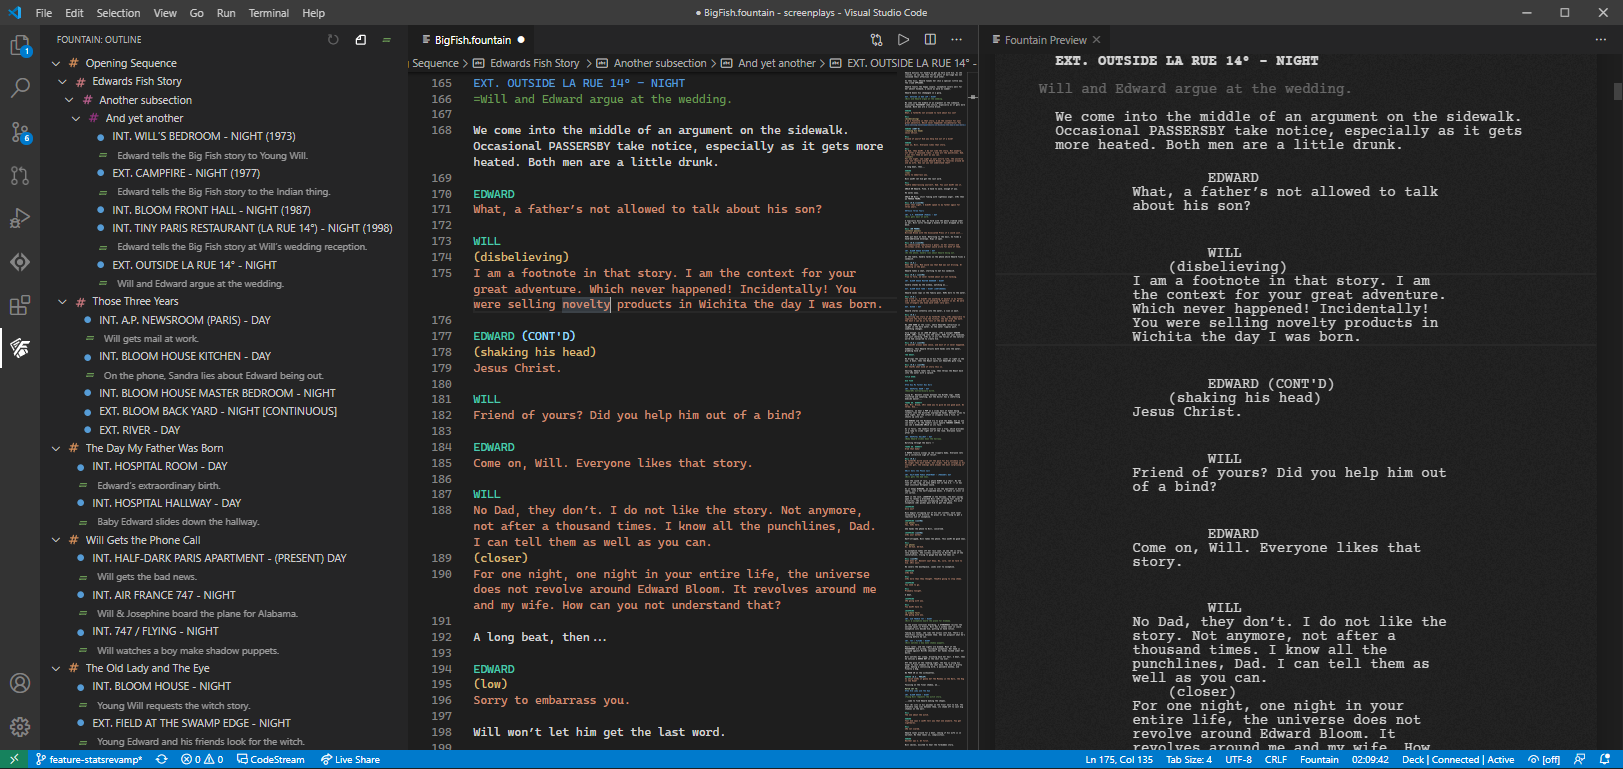The height and width of the screenshot is (769, 1623).
Task: Select UTF-8 encoding in status bar
Action: 1238,760
